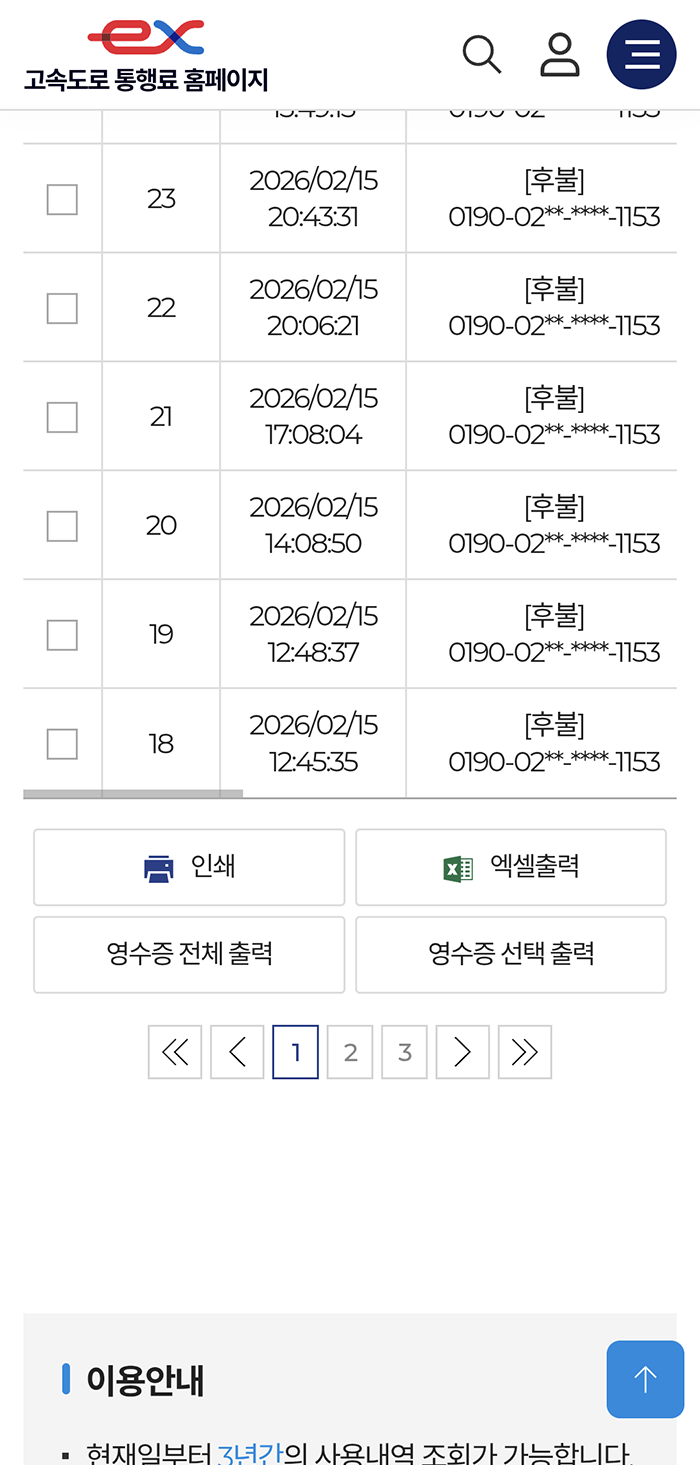Go to the next page arrow

tap(462, 1051)
